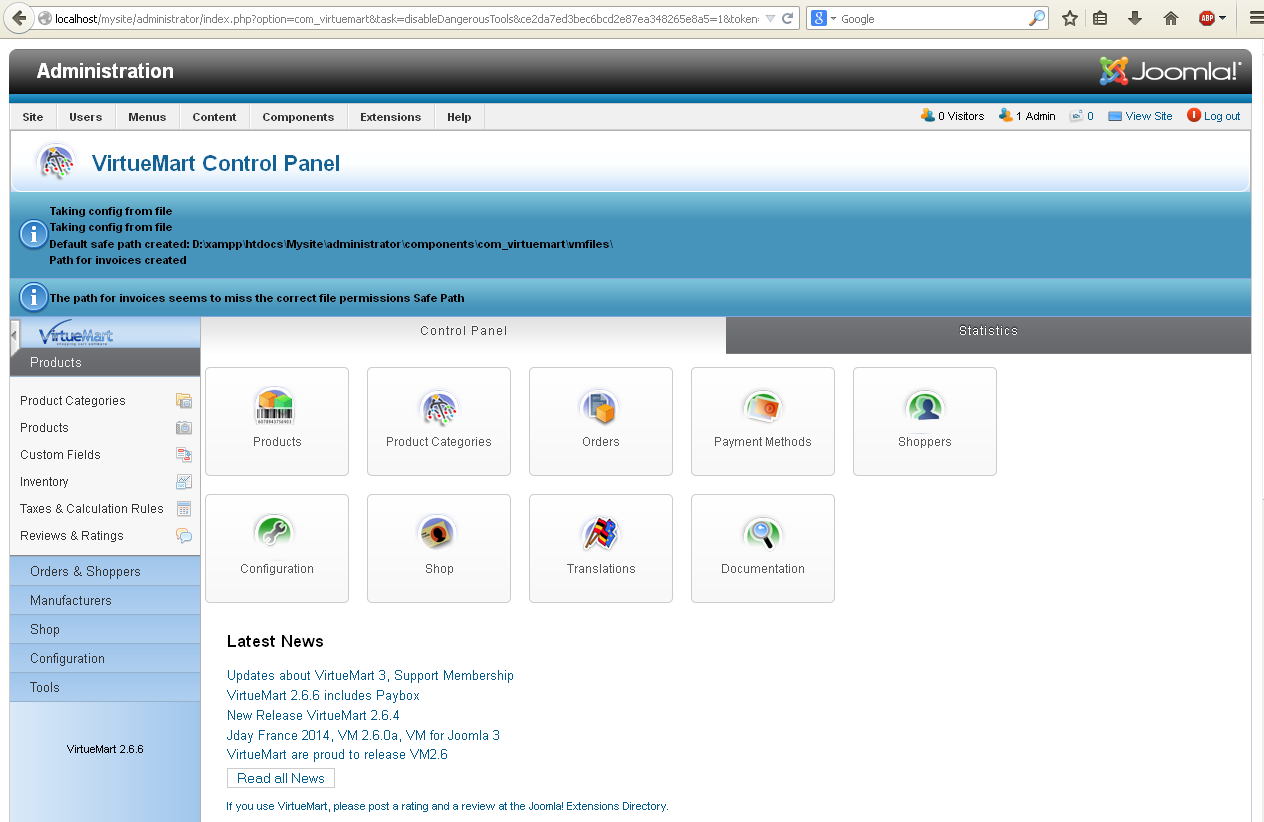Image resolution: width=1264 pixels, height=822 pixels.
Task: Open the browser hamburger menu
Action: (x=1256, y=18)
